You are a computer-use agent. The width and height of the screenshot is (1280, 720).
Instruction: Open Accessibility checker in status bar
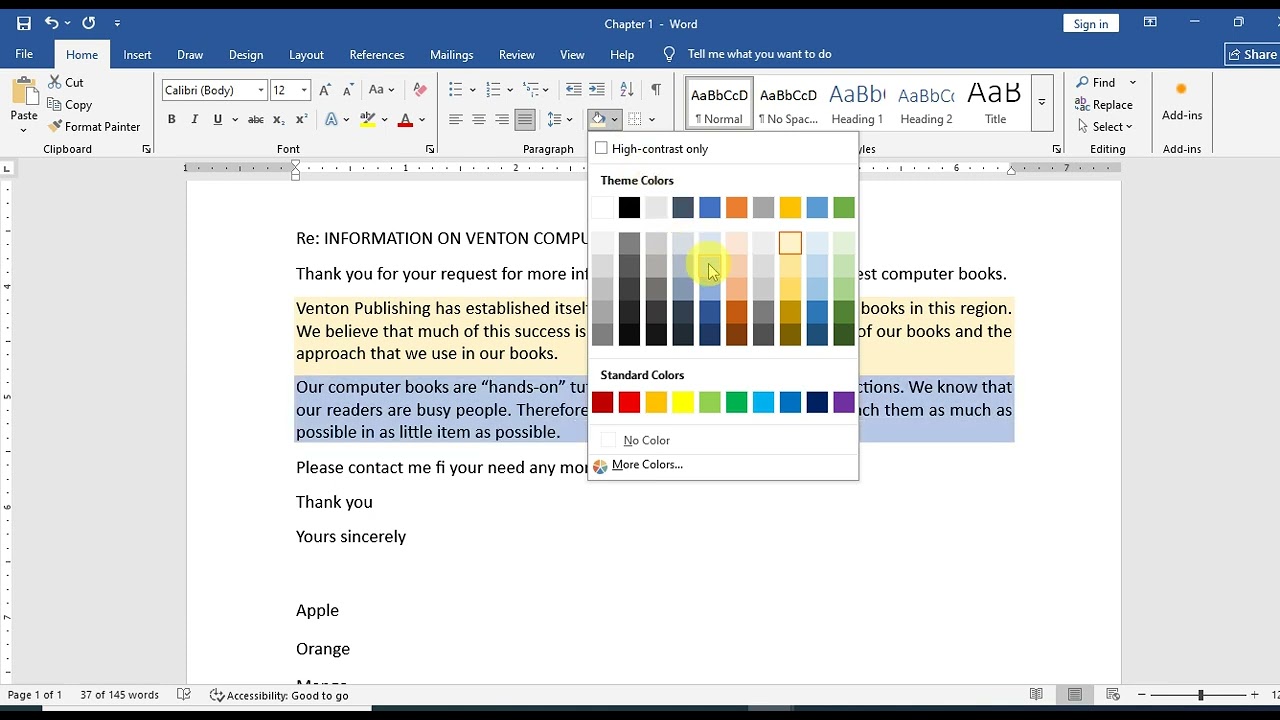point(279,695)
